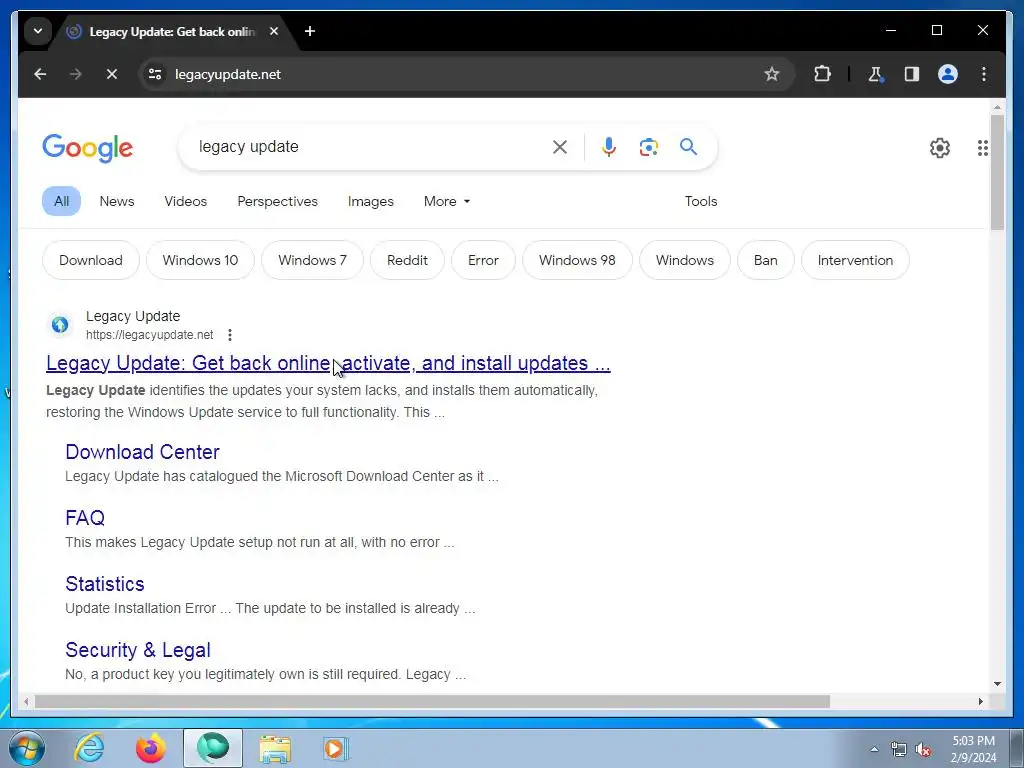Filter by Windows 10 chip
The width and height of the screenshot is (1024, 768).
(x=200, y=260)
